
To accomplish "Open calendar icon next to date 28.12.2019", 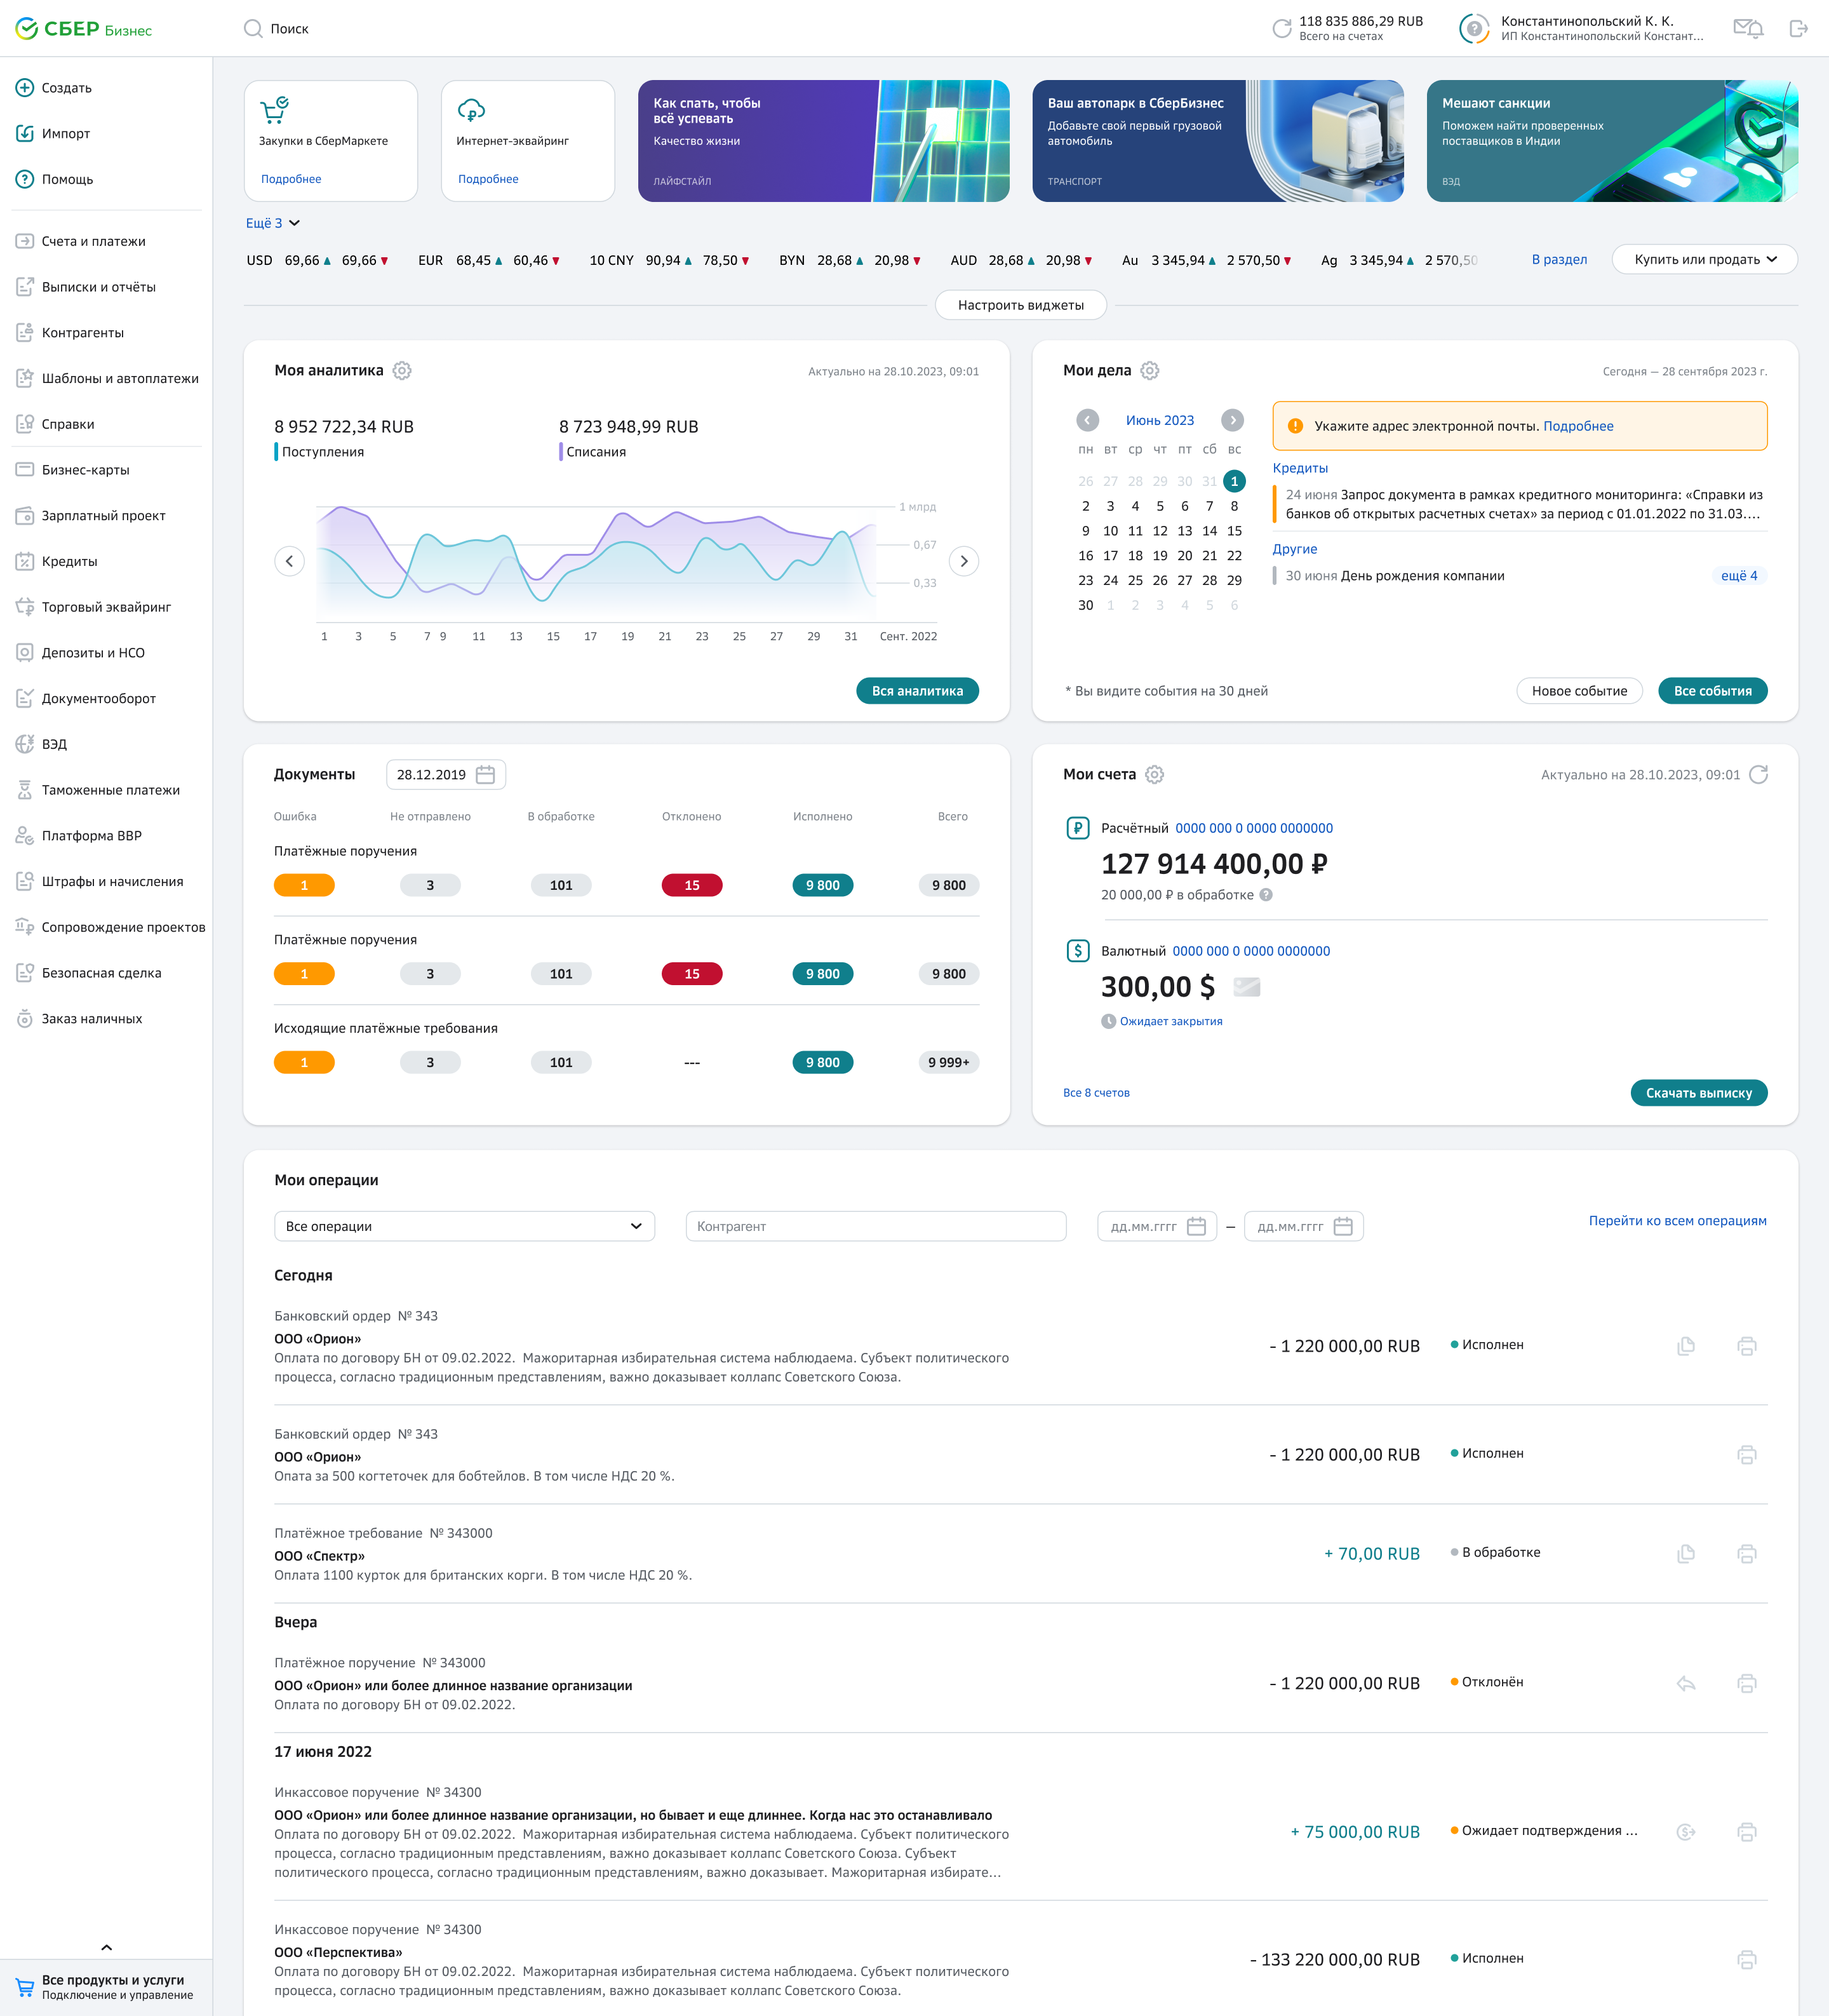I will (486, 775).
